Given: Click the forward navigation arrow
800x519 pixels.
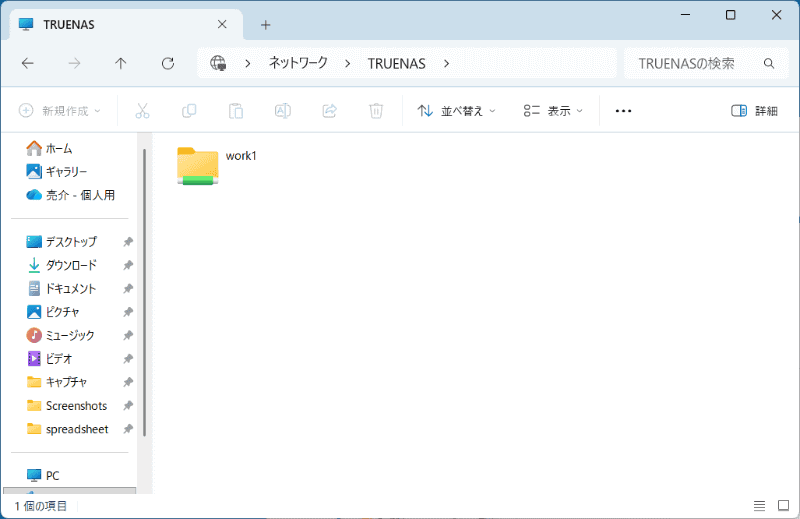Looking at the screenshot, I should 74,63.
